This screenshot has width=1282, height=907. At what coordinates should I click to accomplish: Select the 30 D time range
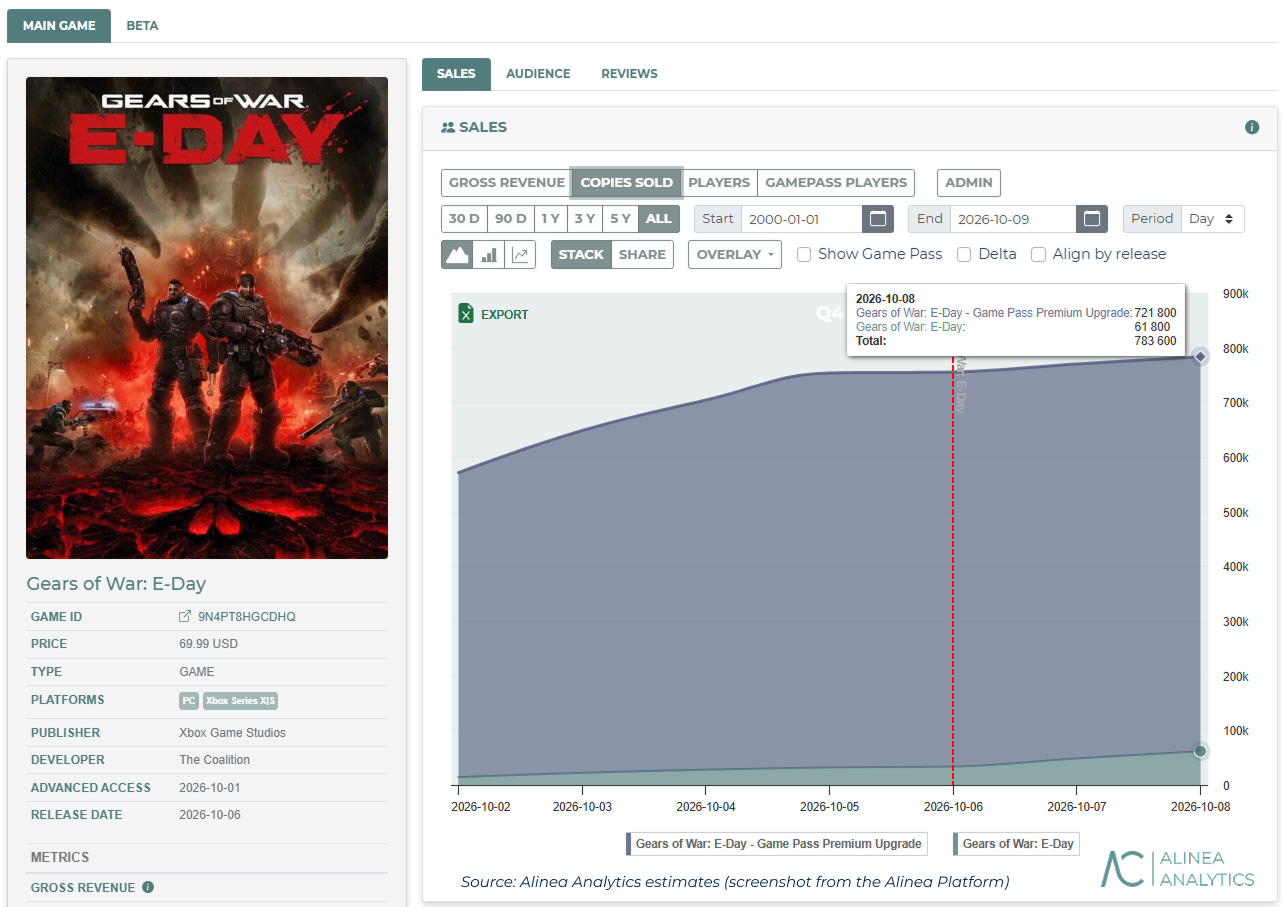pyautogui.click(x=464, y=219)
